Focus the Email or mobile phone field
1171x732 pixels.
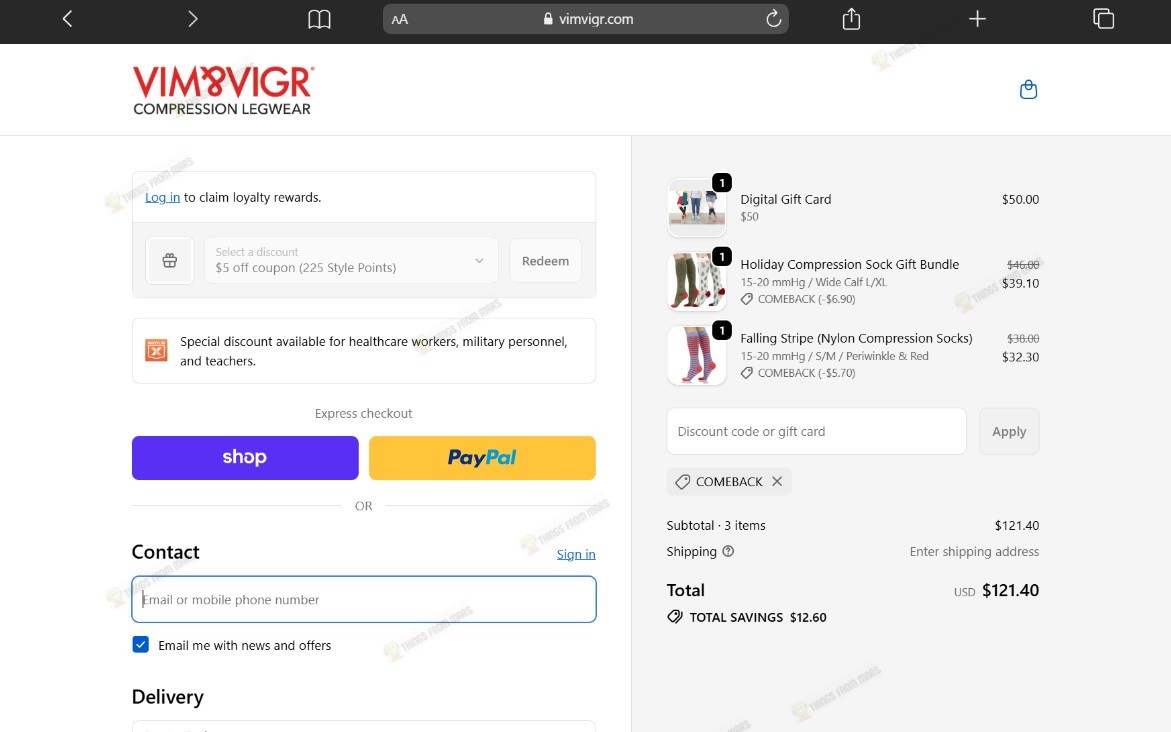(x=364, y=599)
